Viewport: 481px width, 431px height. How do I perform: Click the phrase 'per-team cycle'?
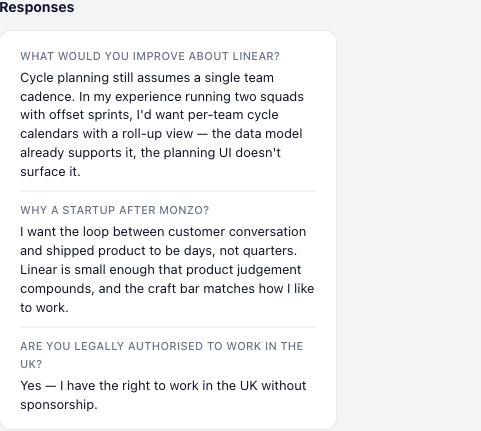tap(233, 115)
